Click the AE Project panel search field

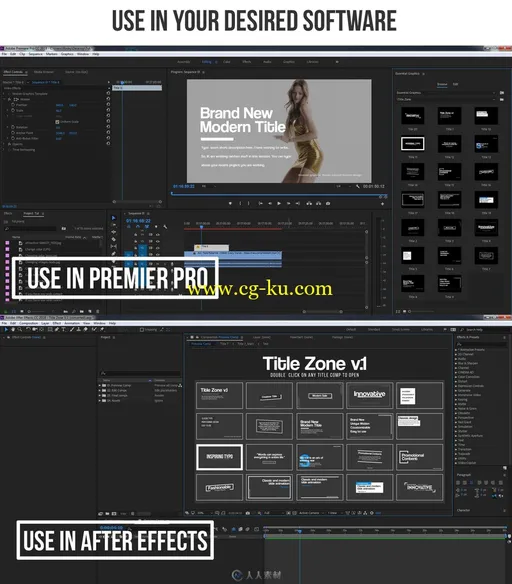pos(140,373)
